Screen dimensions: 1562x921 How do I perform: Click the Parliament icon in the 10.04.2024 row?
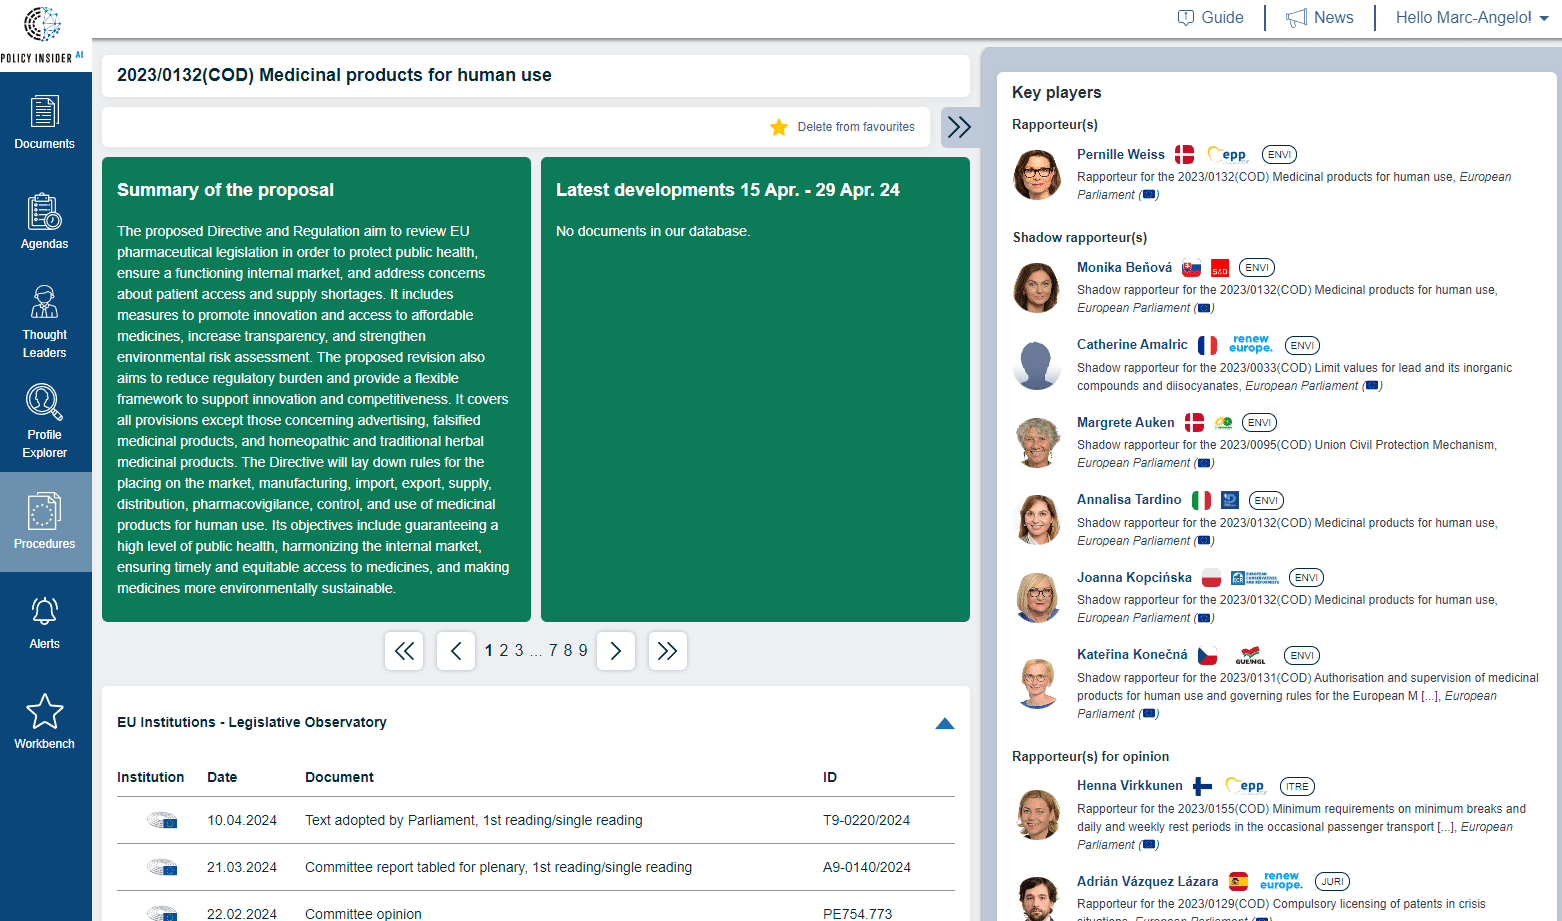point(162,819)
